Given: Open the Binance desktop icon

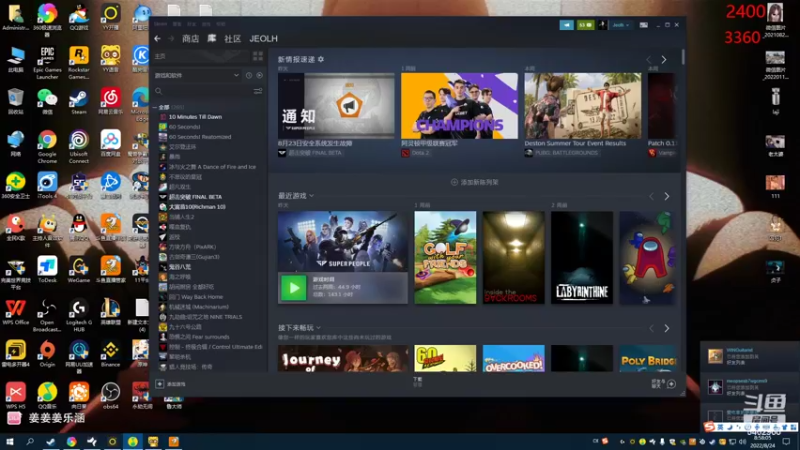Looking at the screenshot, I should 110,354.
